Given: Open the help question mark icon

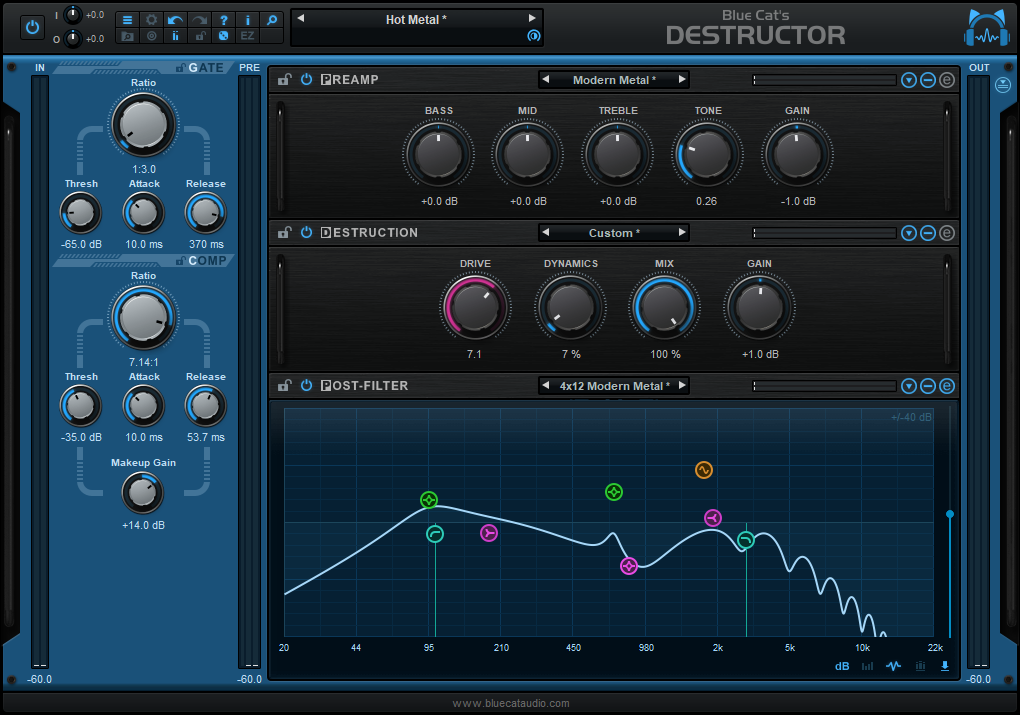Looking at the screenshot, I should (223, 20).
